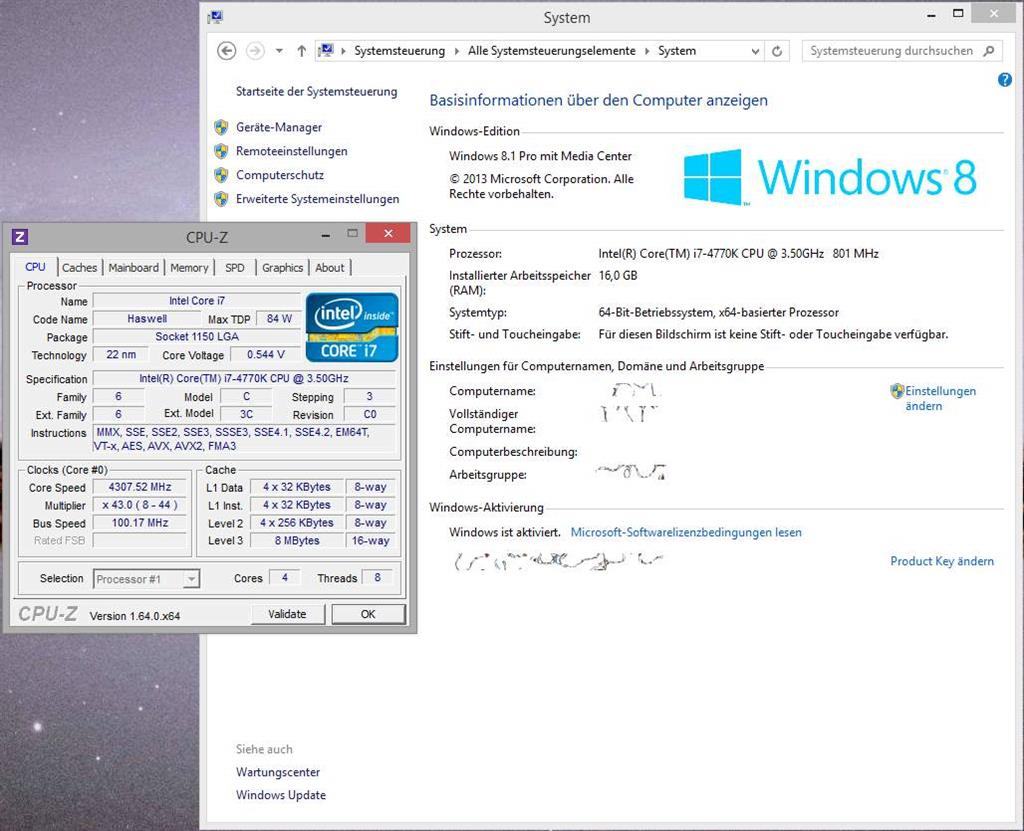Click shield icon beside Remoteeinstellungen
1024x831 pixels.
[221, 151]
